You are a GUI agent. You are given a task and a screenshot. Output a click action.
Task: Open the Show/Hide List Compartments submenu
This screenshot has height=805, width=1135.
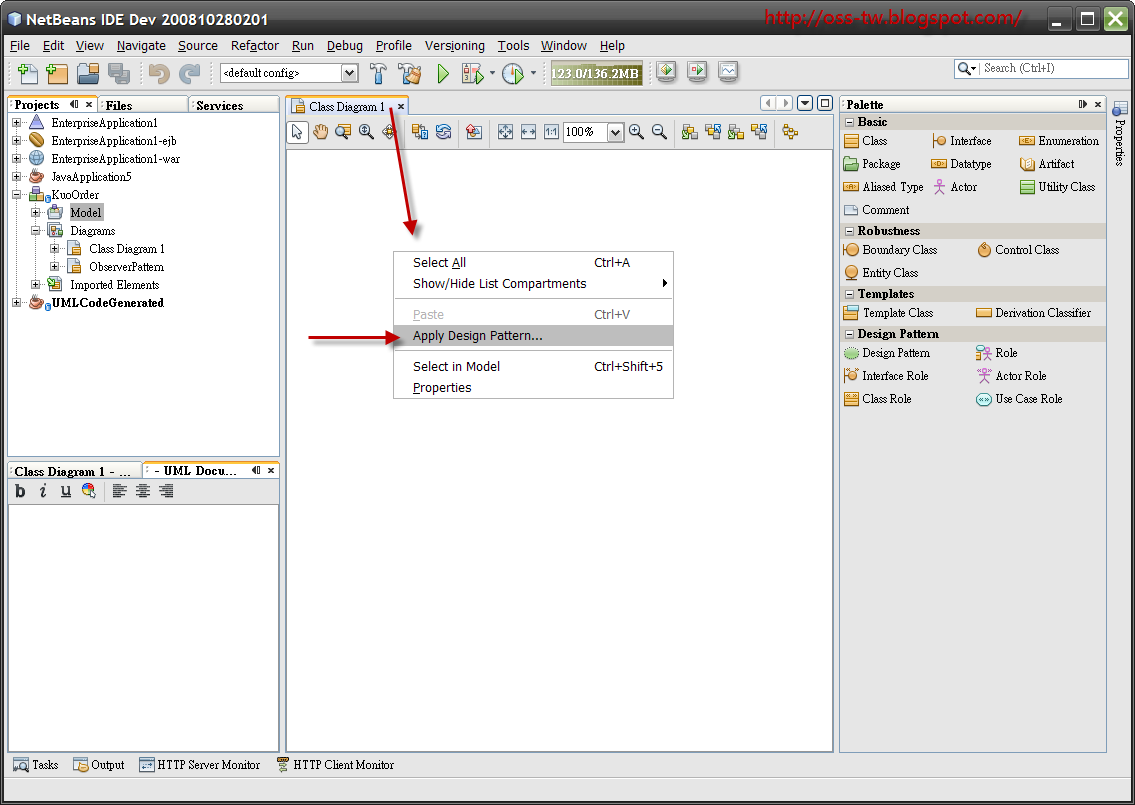(533, 284)
